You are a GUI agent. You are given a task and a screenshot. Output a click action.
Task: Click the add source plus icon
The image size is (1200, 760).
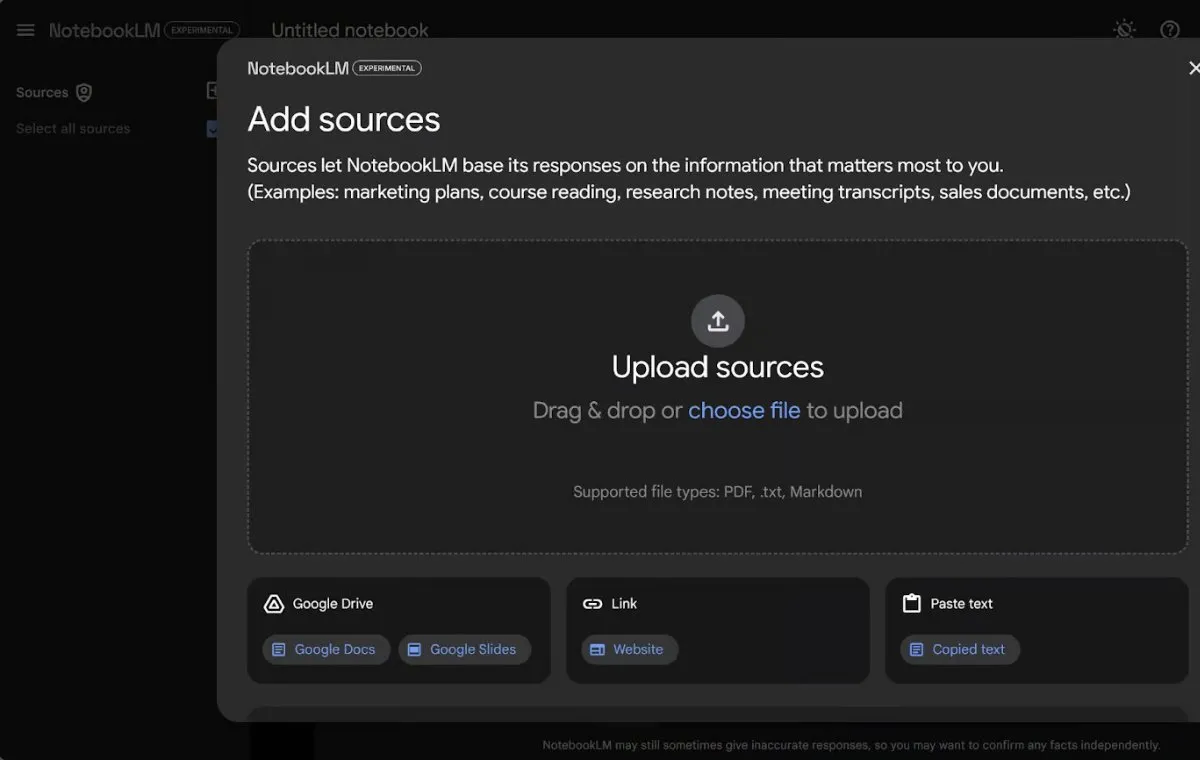212,92
